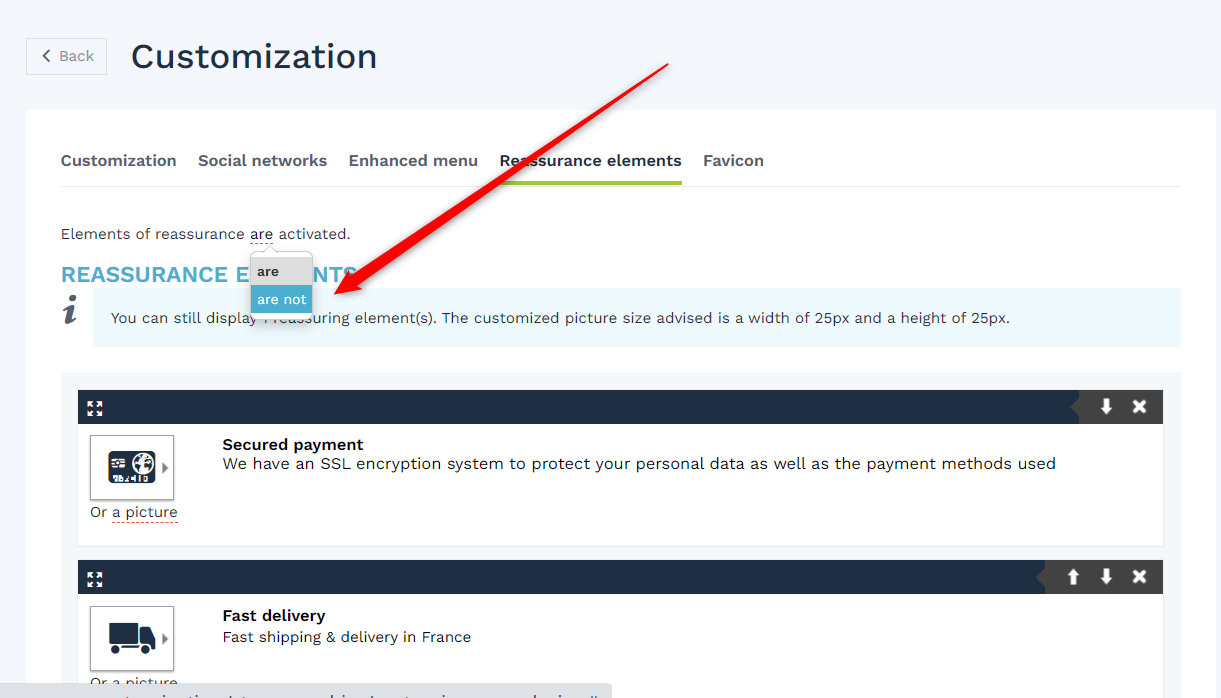Select the "are not" dropdown option
The width and height of the screenshot is (1221, 698).
coord(281,299)
